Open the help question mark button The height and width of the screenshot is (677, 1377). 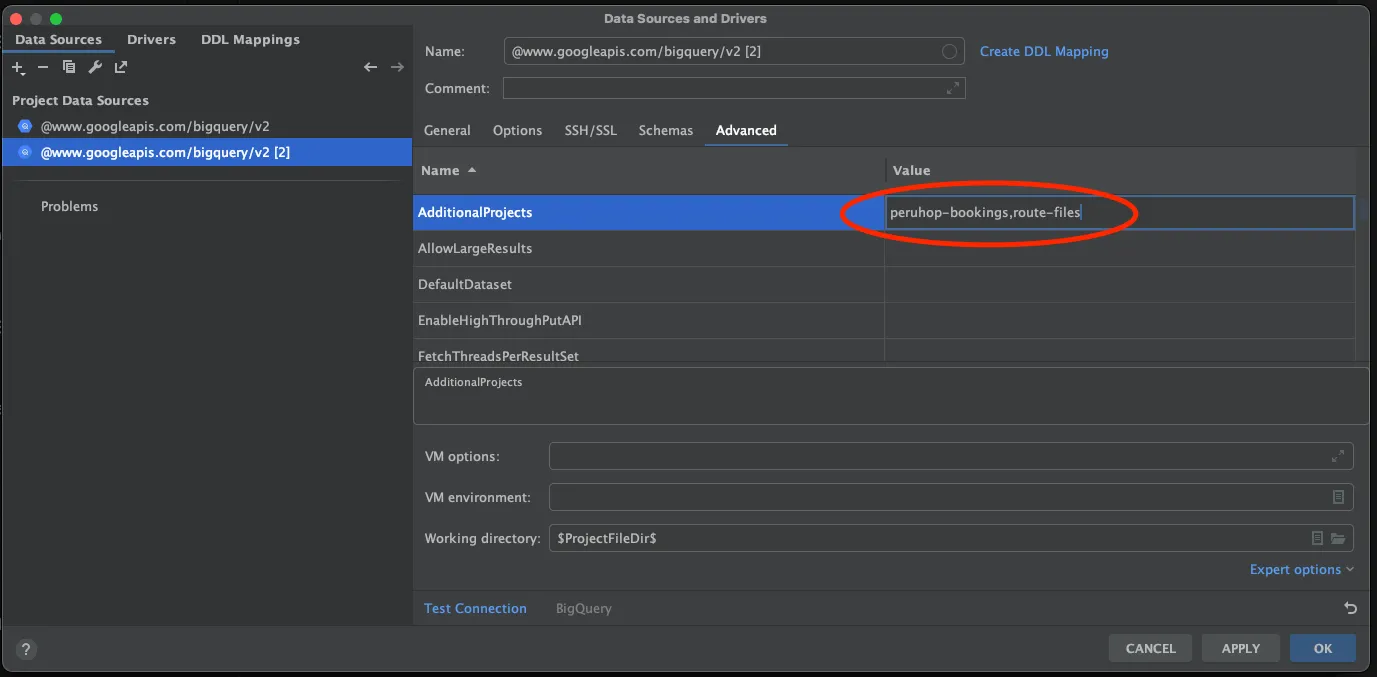(27, 649)
